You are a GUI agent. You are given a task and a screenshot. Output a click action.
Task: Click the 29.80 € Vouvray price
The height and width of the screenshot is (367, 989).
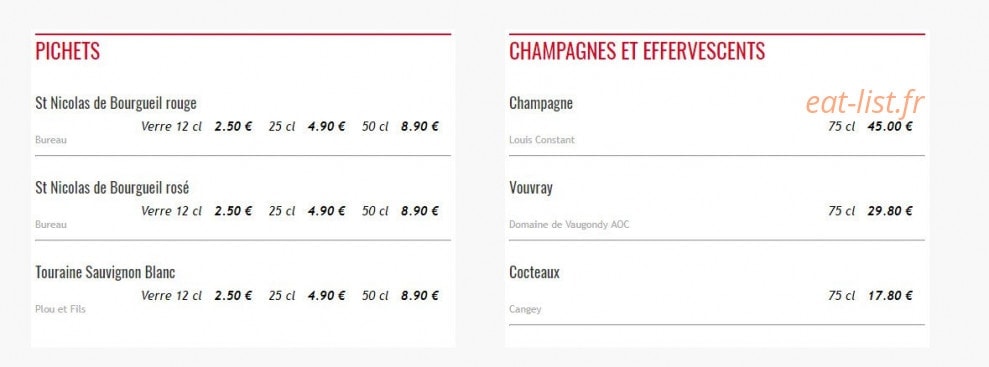pyautogui.click(x=890, y=211)
